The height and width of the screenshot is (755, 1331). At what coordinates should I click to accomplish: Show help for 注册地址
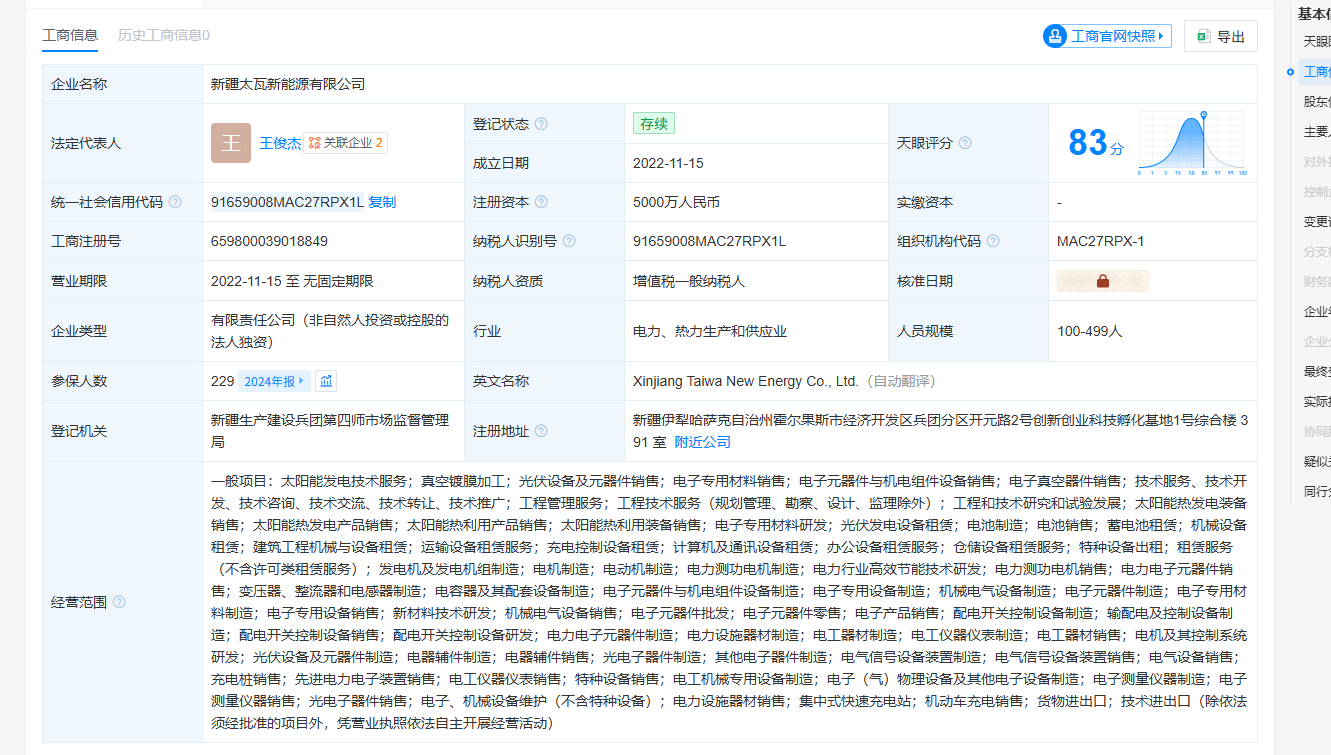tap(541, 431)
